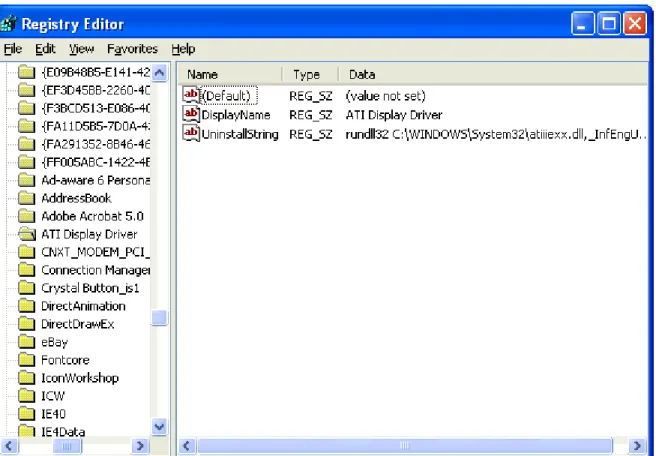The image size is (656, 456).
Task: Click the IE4Data folder icon
Action: tap(27, 431)
